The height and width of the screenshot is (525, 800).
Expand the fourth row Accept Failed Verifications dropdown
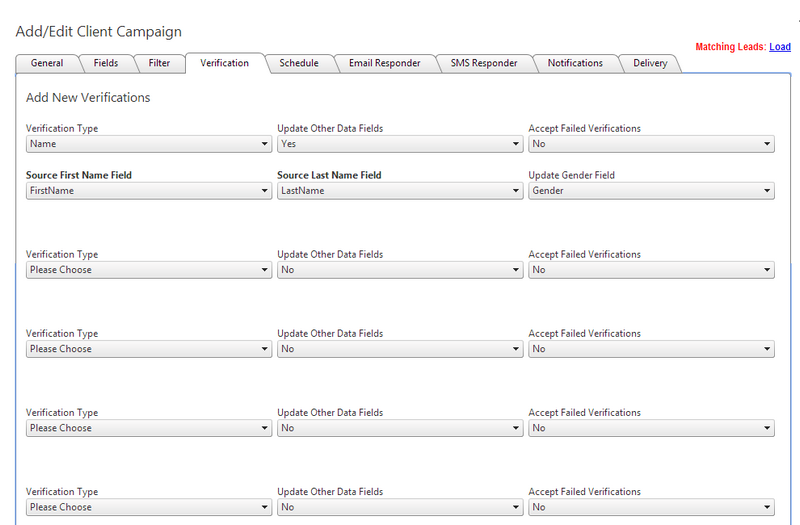point(651,428)
